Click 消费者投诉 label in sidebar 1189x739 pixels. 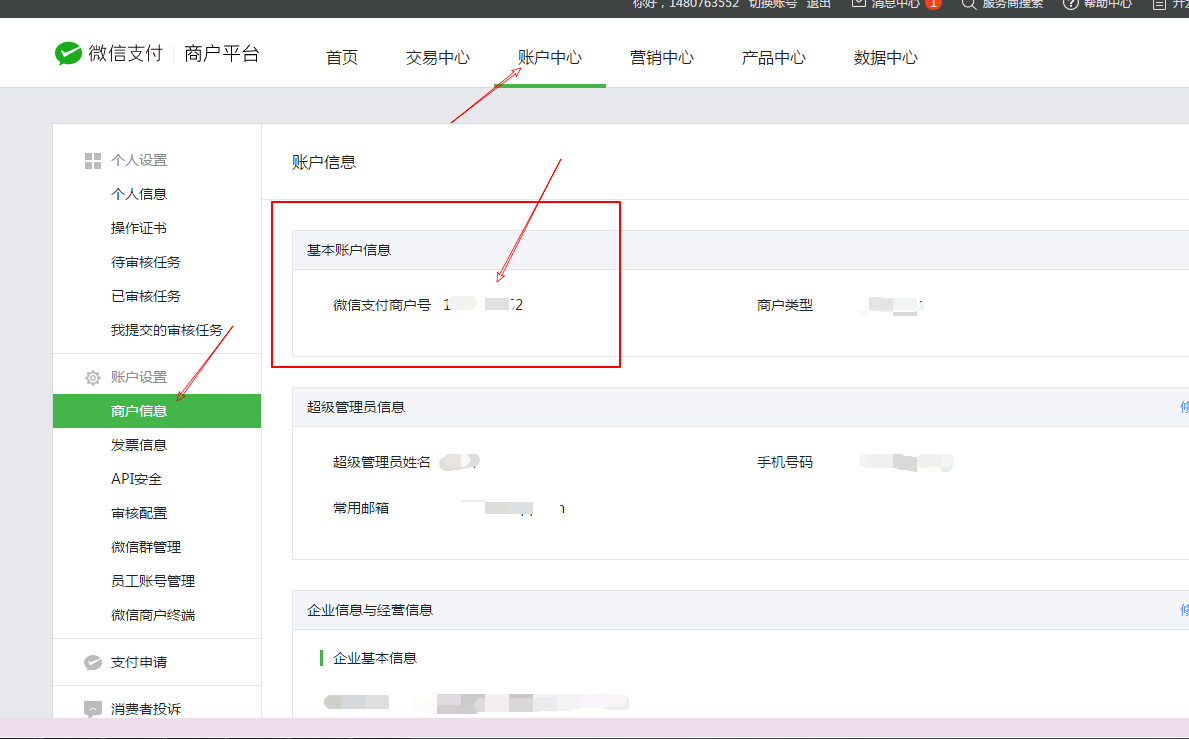(146, 709)
